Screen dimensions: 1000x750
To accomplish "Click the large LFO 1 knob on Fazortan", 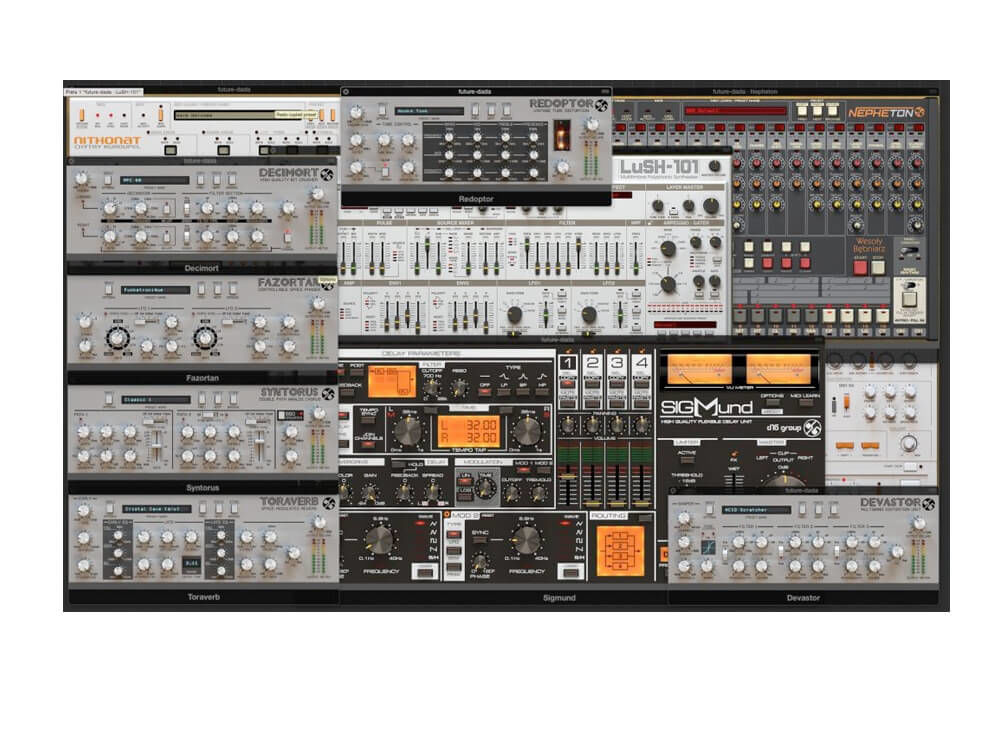I will (117, 337).
